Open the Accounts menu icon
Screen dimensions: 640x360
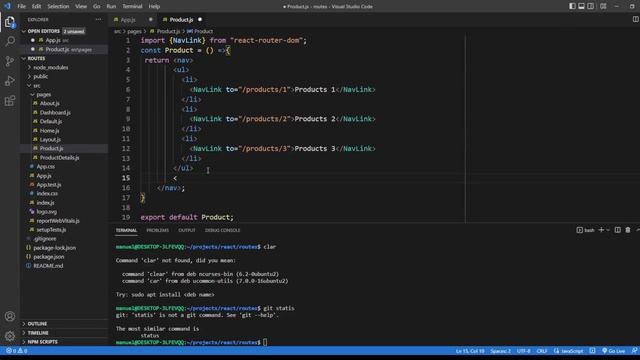[x=10, y=316]
